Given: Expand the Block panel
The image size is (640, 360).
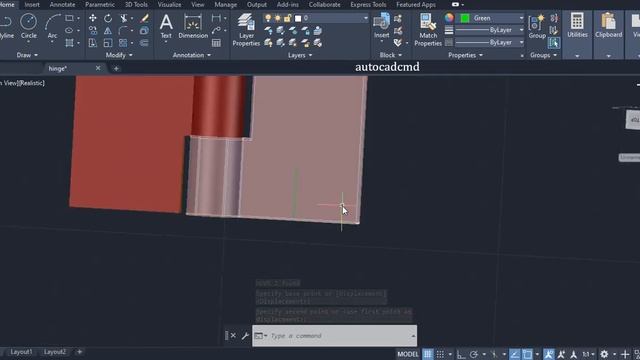Looking at the screenshot, I should tap(391, 55).
